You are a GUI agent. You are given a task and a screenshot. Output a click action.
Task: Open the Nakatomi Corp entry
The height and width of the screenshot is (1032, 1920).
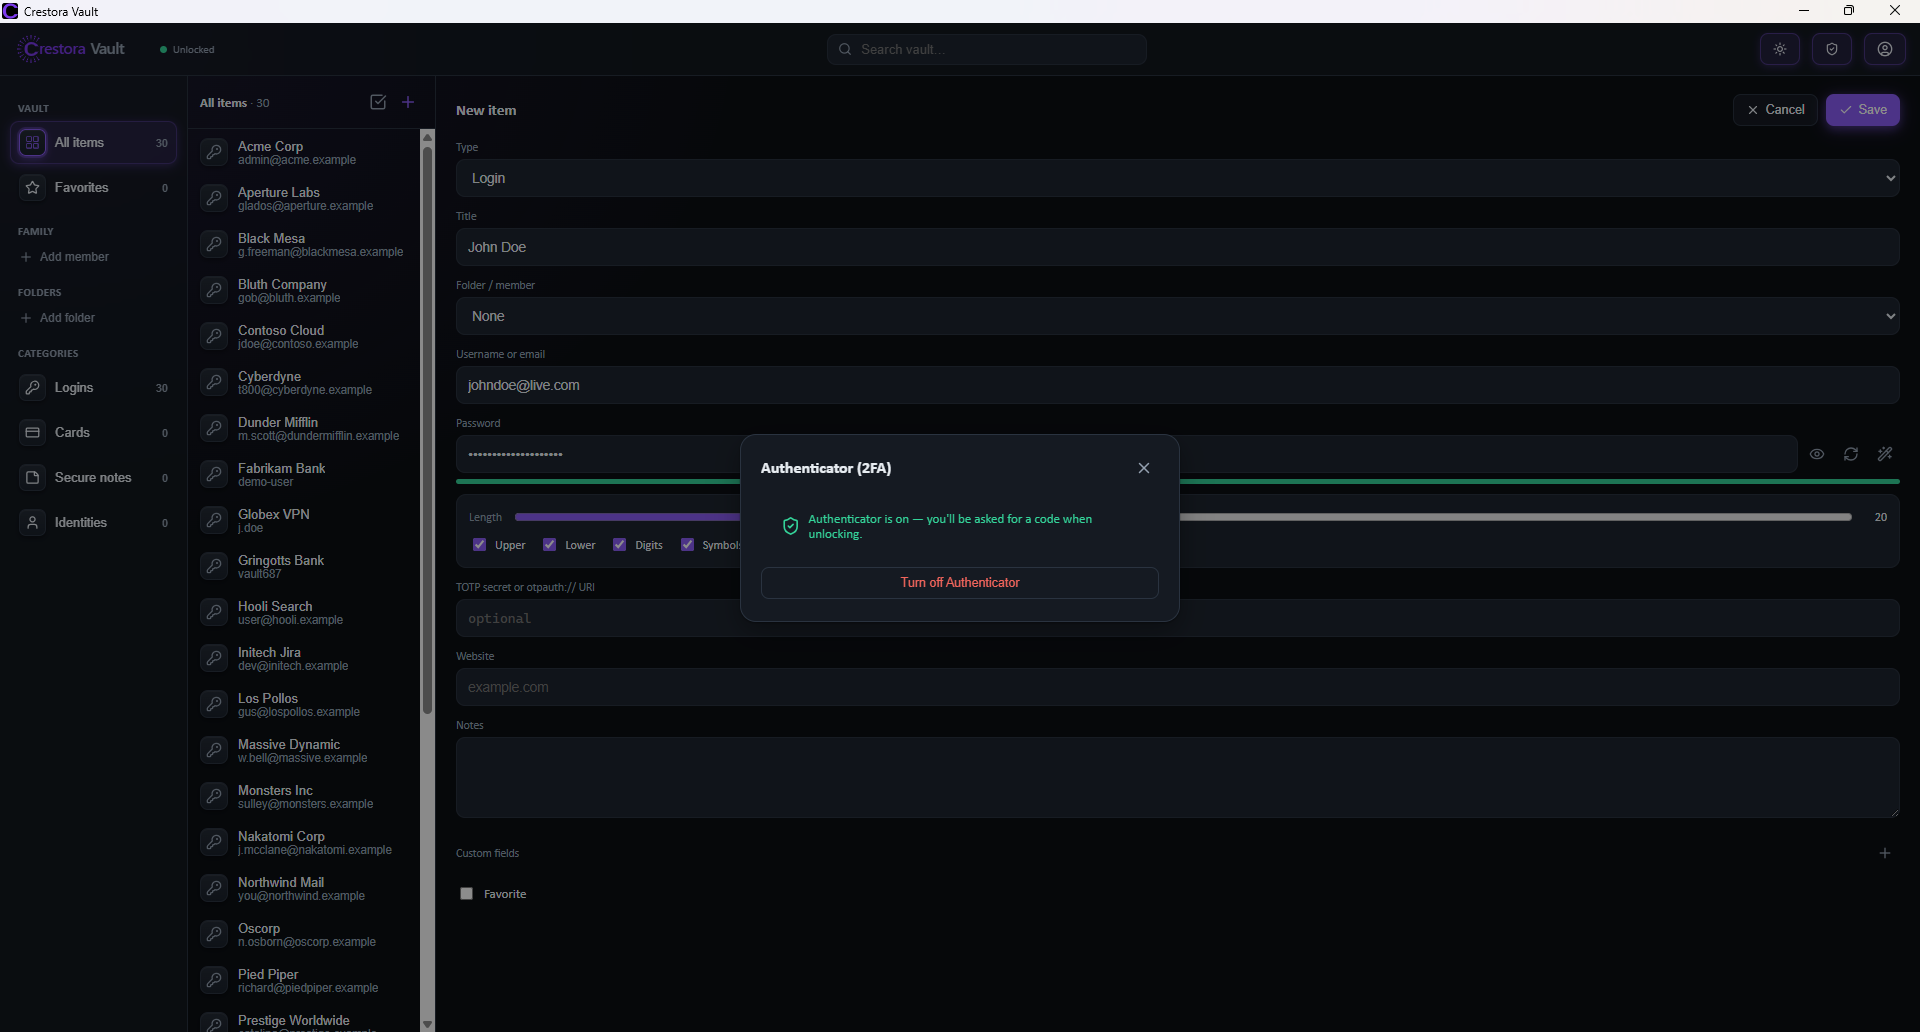click(x=305, y=842)
